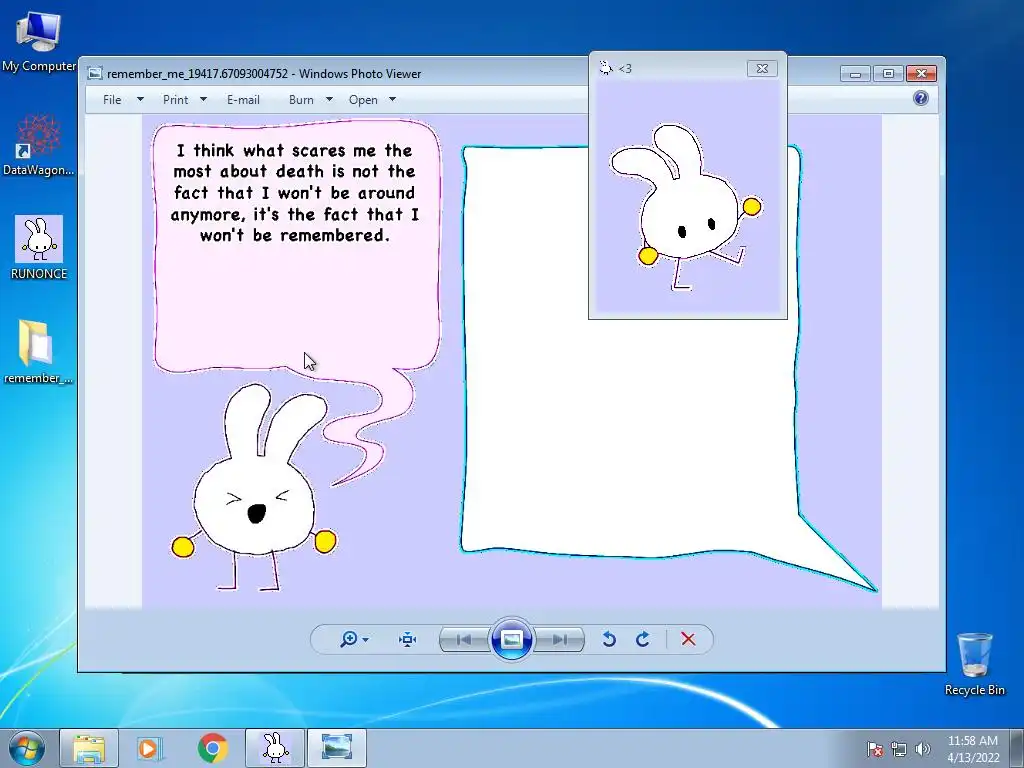Viewport: 1024px width, 768px height.
Task: Expand the Open dropdown arrow
Action: point(392,100)
